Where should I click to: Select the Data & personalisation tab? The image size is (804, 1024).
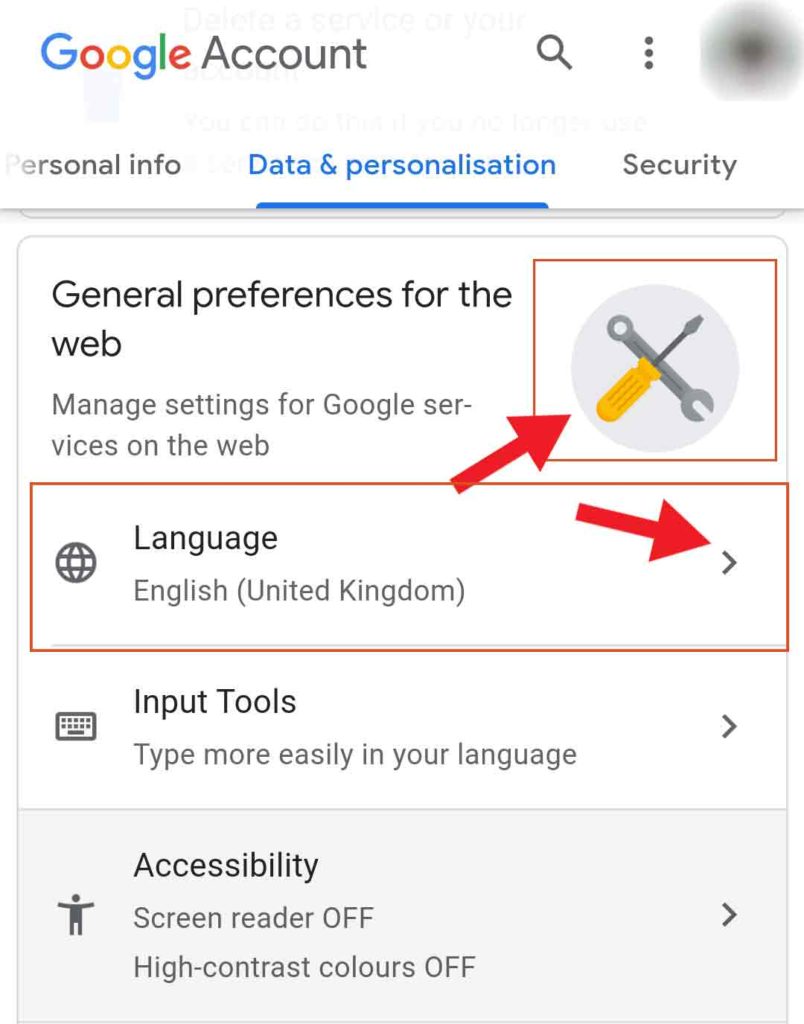point(403,165)
